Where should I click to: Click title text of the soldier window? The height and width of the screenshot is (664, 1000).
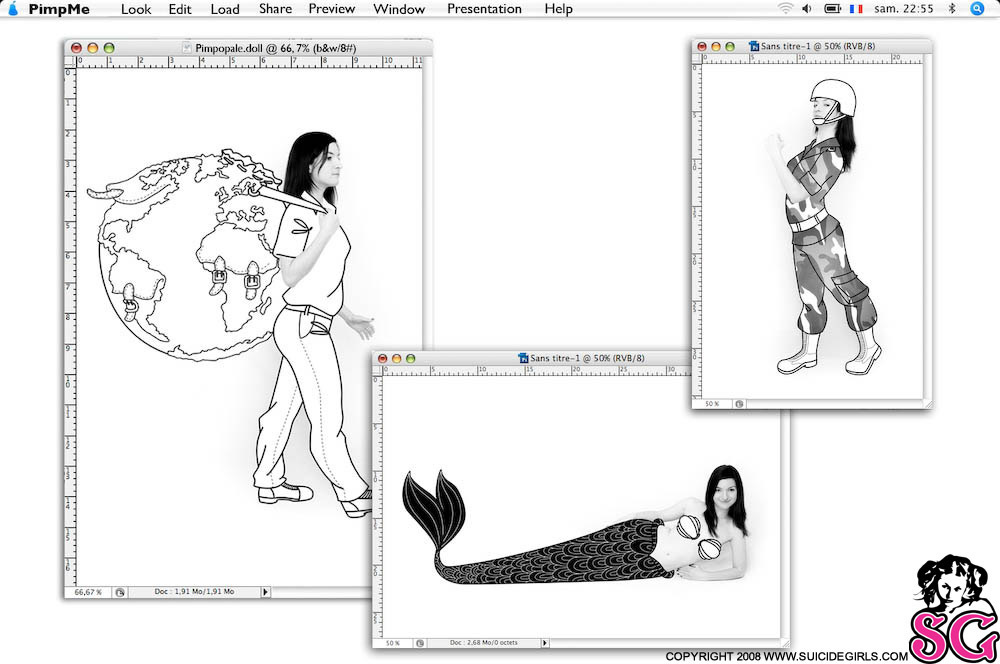[x=818, y=46]
